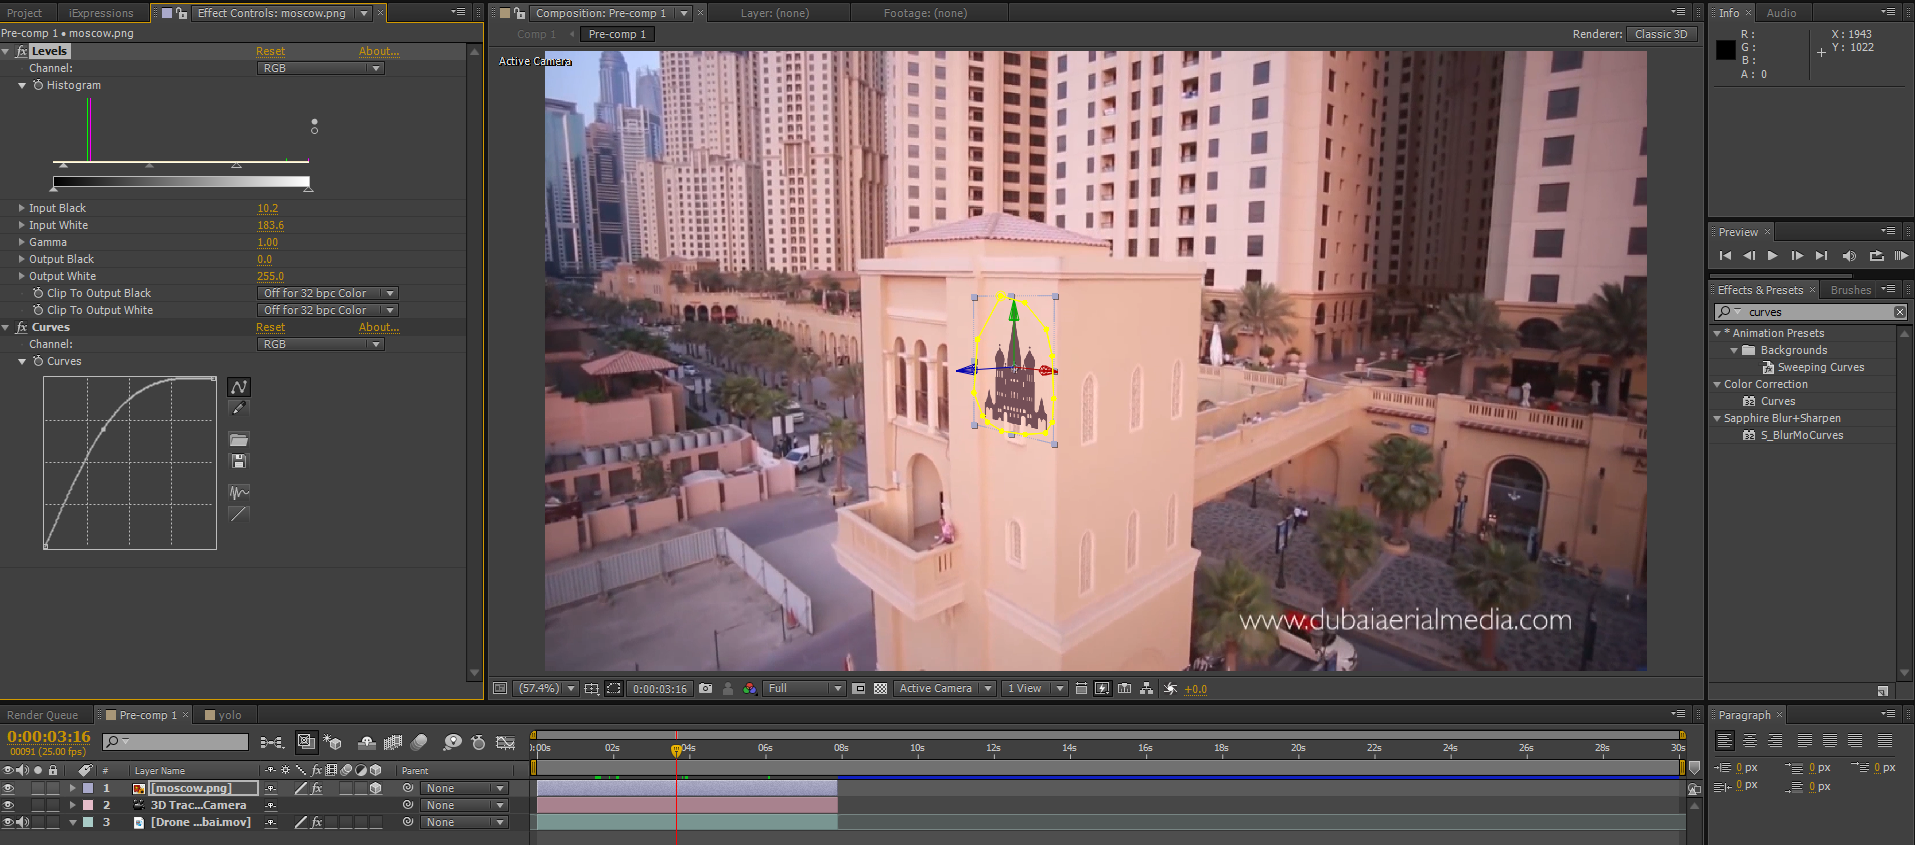Toggle loop option in Preview panel
This screenshot has height=845, width=1915.
click(x=1876, y=256)
